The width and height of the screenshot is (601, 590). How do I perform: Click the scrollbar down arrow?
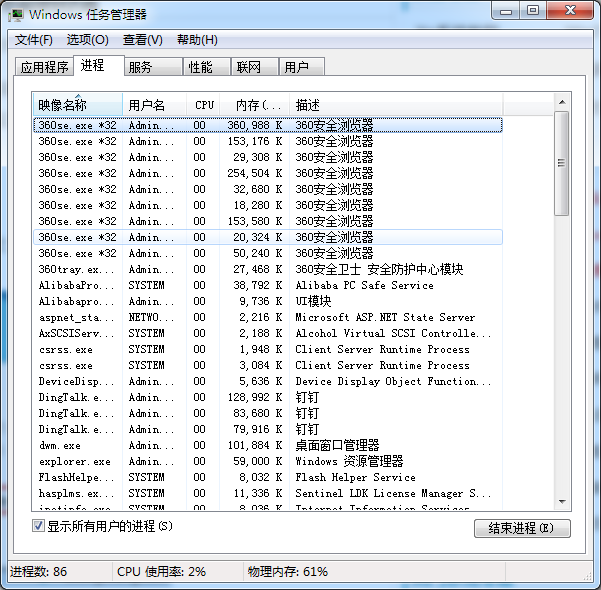pos(562,501)
